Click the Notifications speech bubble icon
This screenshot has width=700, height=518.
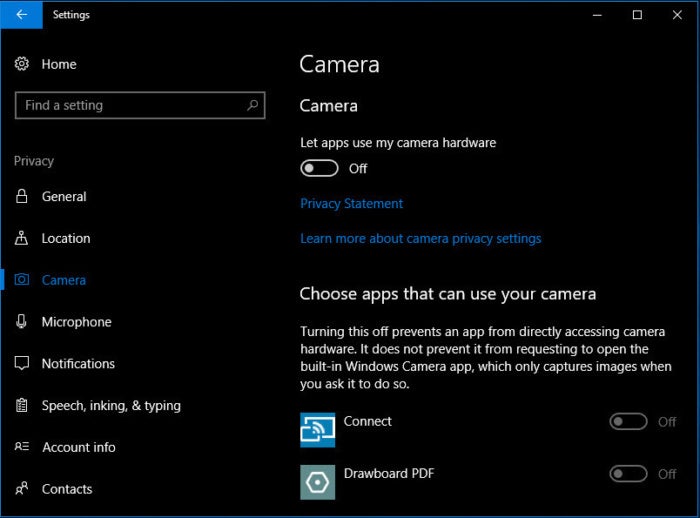(x=21, y=363)
